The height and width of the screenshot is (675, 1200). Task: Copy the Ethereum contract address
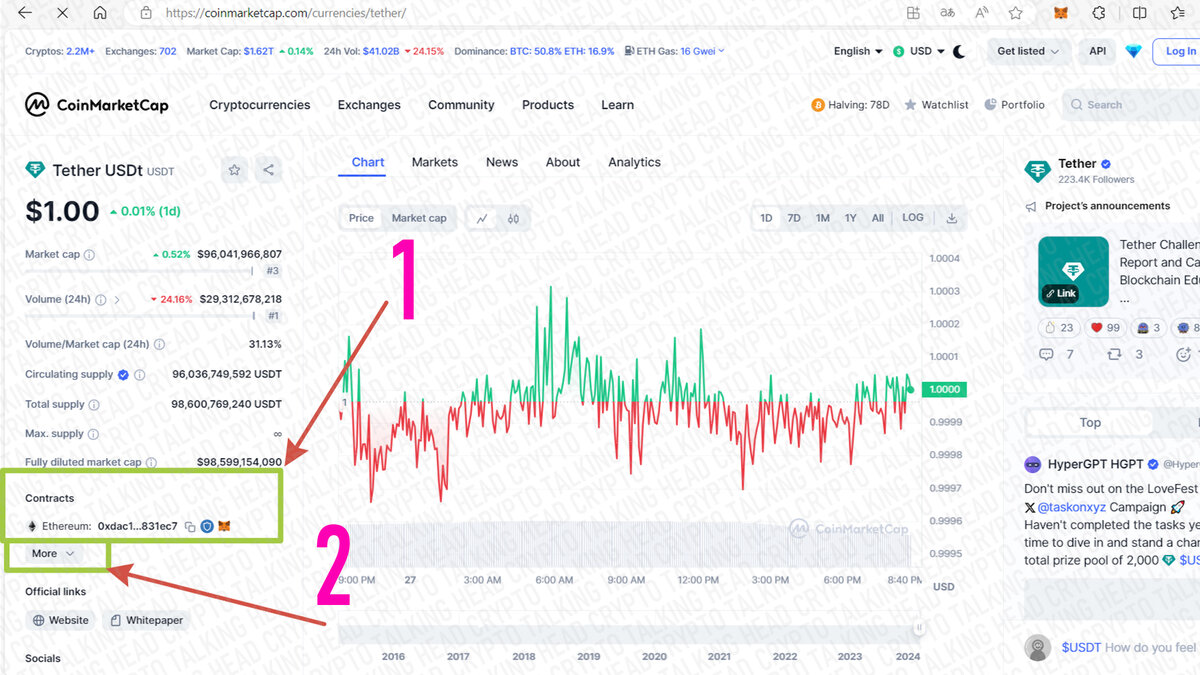tap(189, 526)
